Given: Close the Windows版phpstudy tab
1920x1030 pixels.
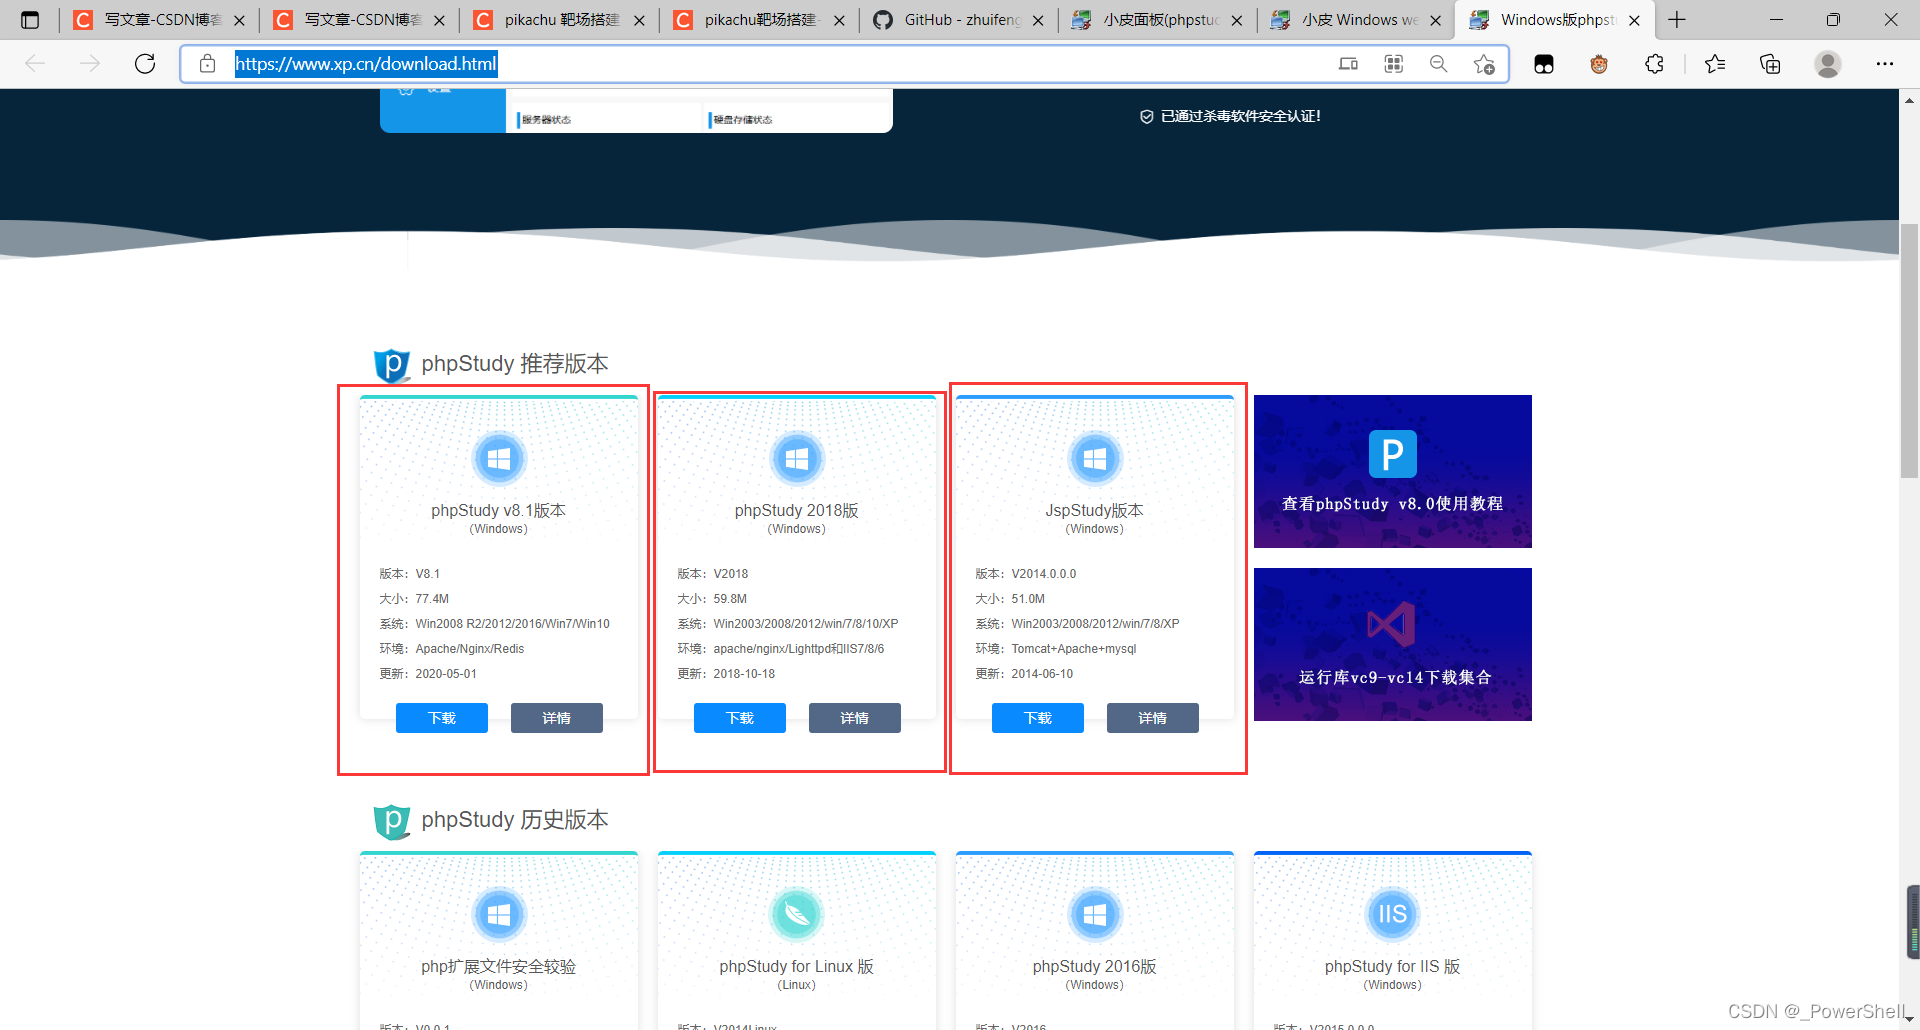Looking at the screenshot, I should click(x=1634, y=20).
